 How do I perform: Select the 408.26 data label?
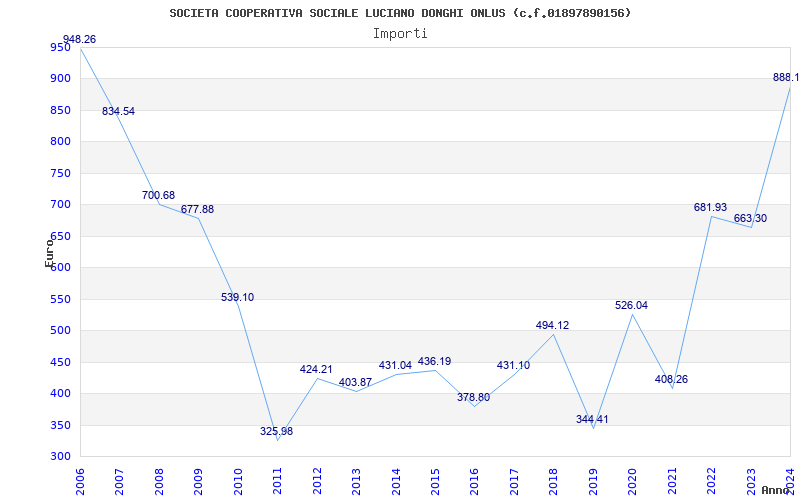671,379
